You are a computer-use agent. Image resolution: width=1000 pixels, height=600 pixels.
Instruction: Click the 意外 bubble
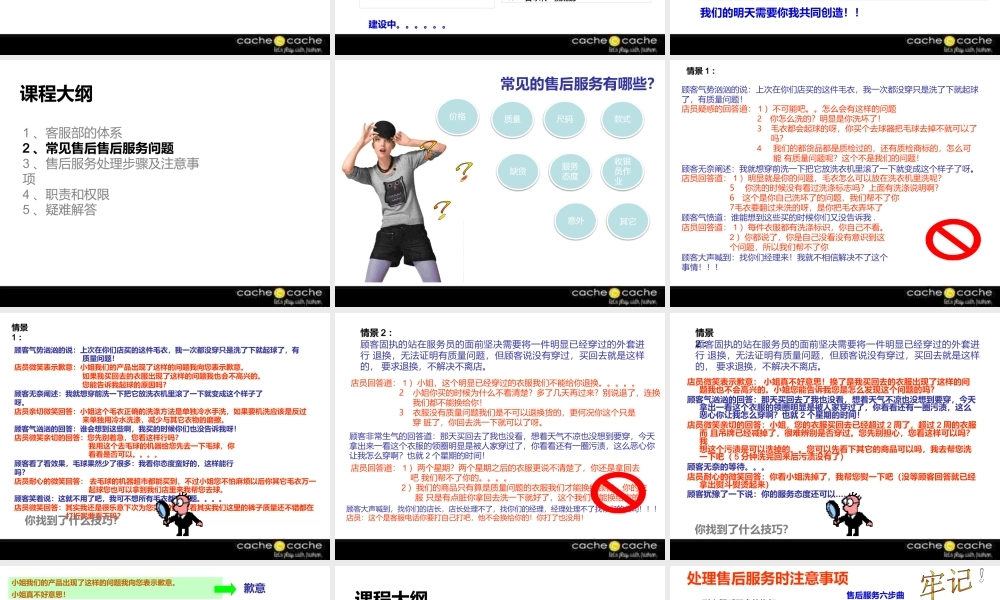coord(575,221)
